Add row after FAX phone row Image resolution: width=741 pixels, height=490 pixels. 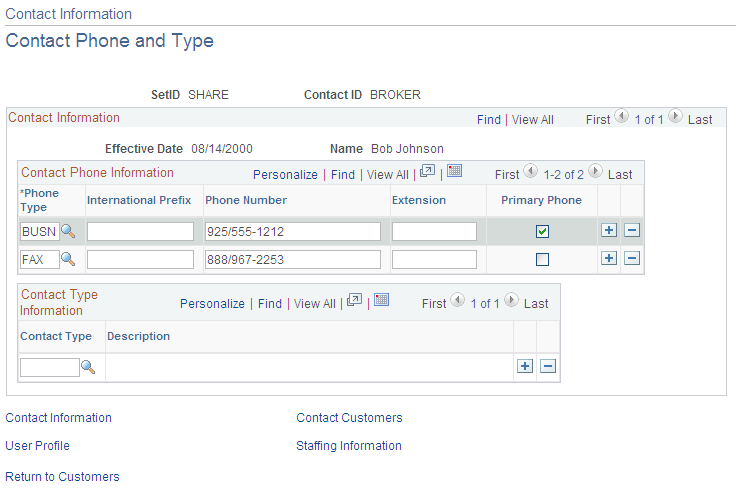[609, 258]
